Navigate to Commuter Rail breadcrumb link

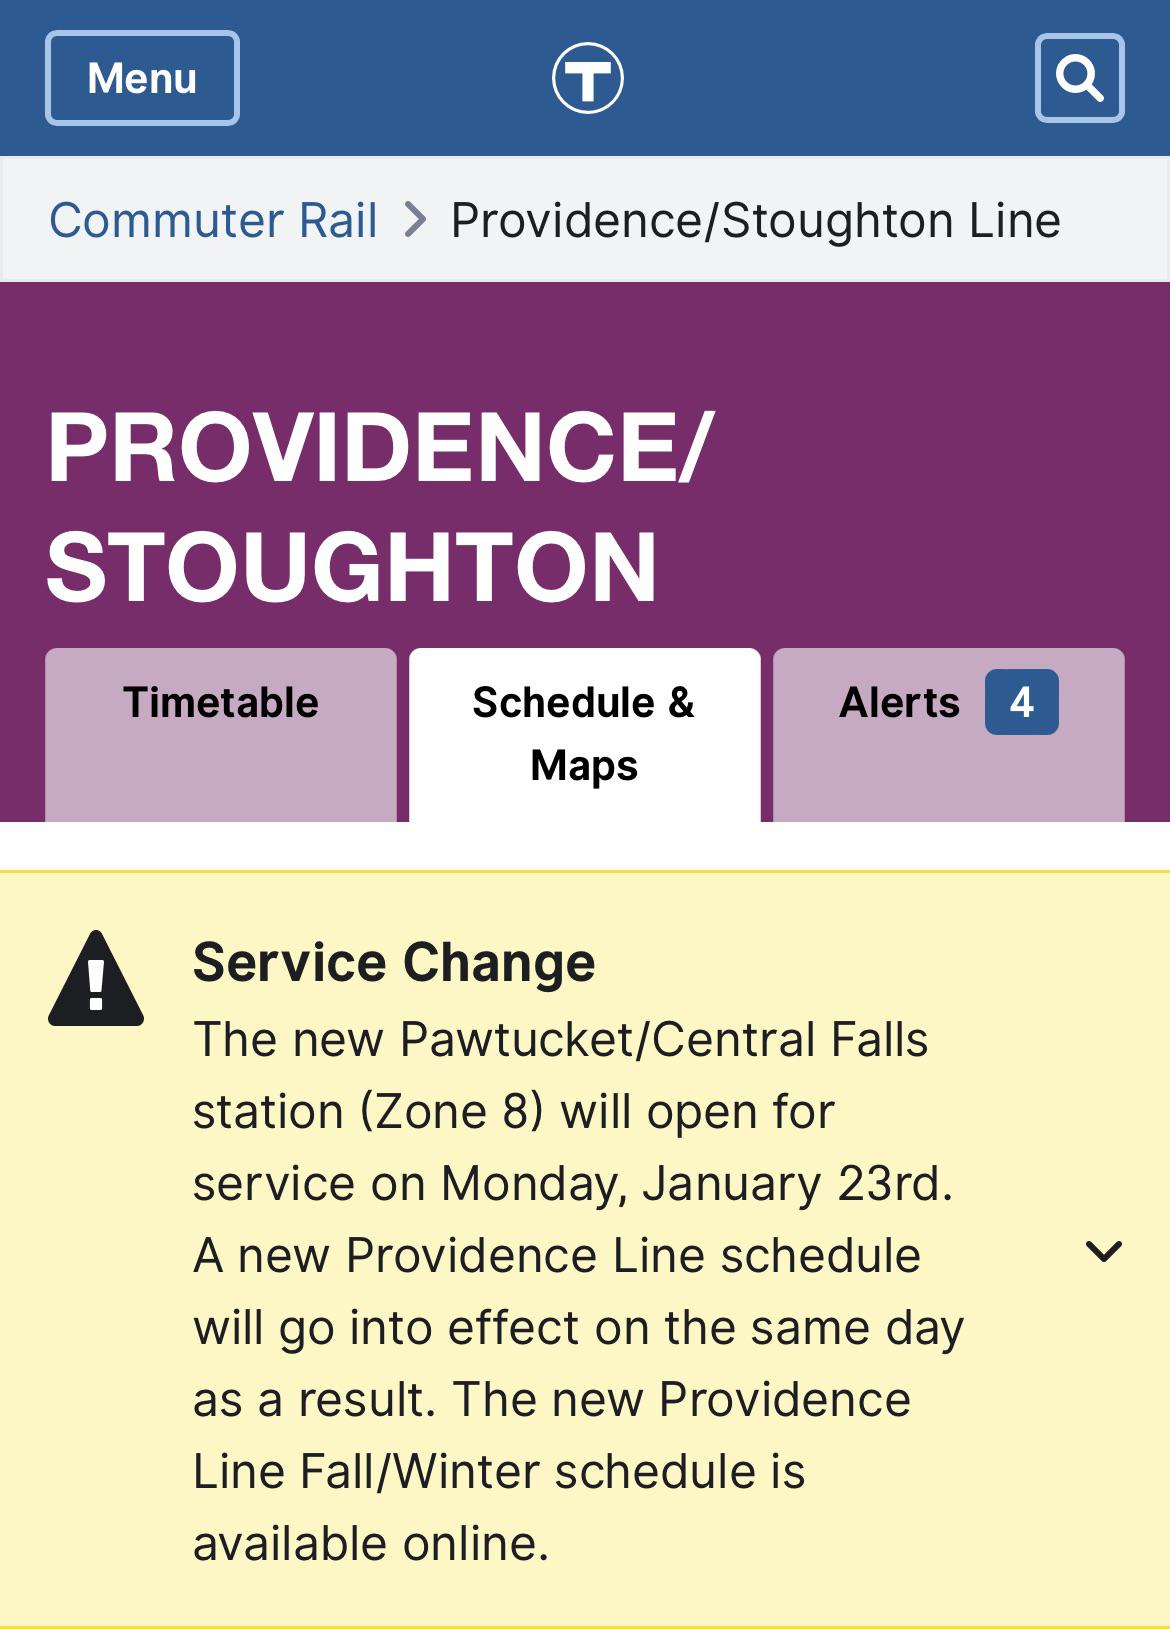point(214,220)
